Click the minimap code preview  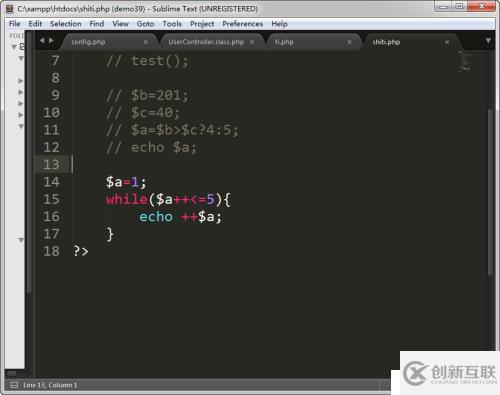pos(464,61)
